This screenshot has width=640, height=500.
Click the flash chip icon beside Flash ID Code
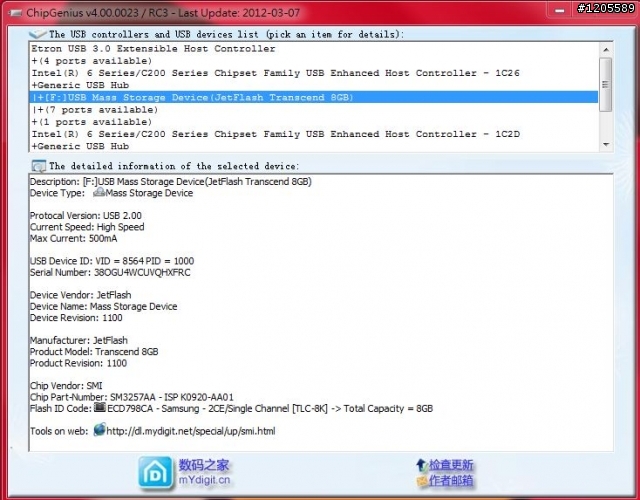click(100, 407)
